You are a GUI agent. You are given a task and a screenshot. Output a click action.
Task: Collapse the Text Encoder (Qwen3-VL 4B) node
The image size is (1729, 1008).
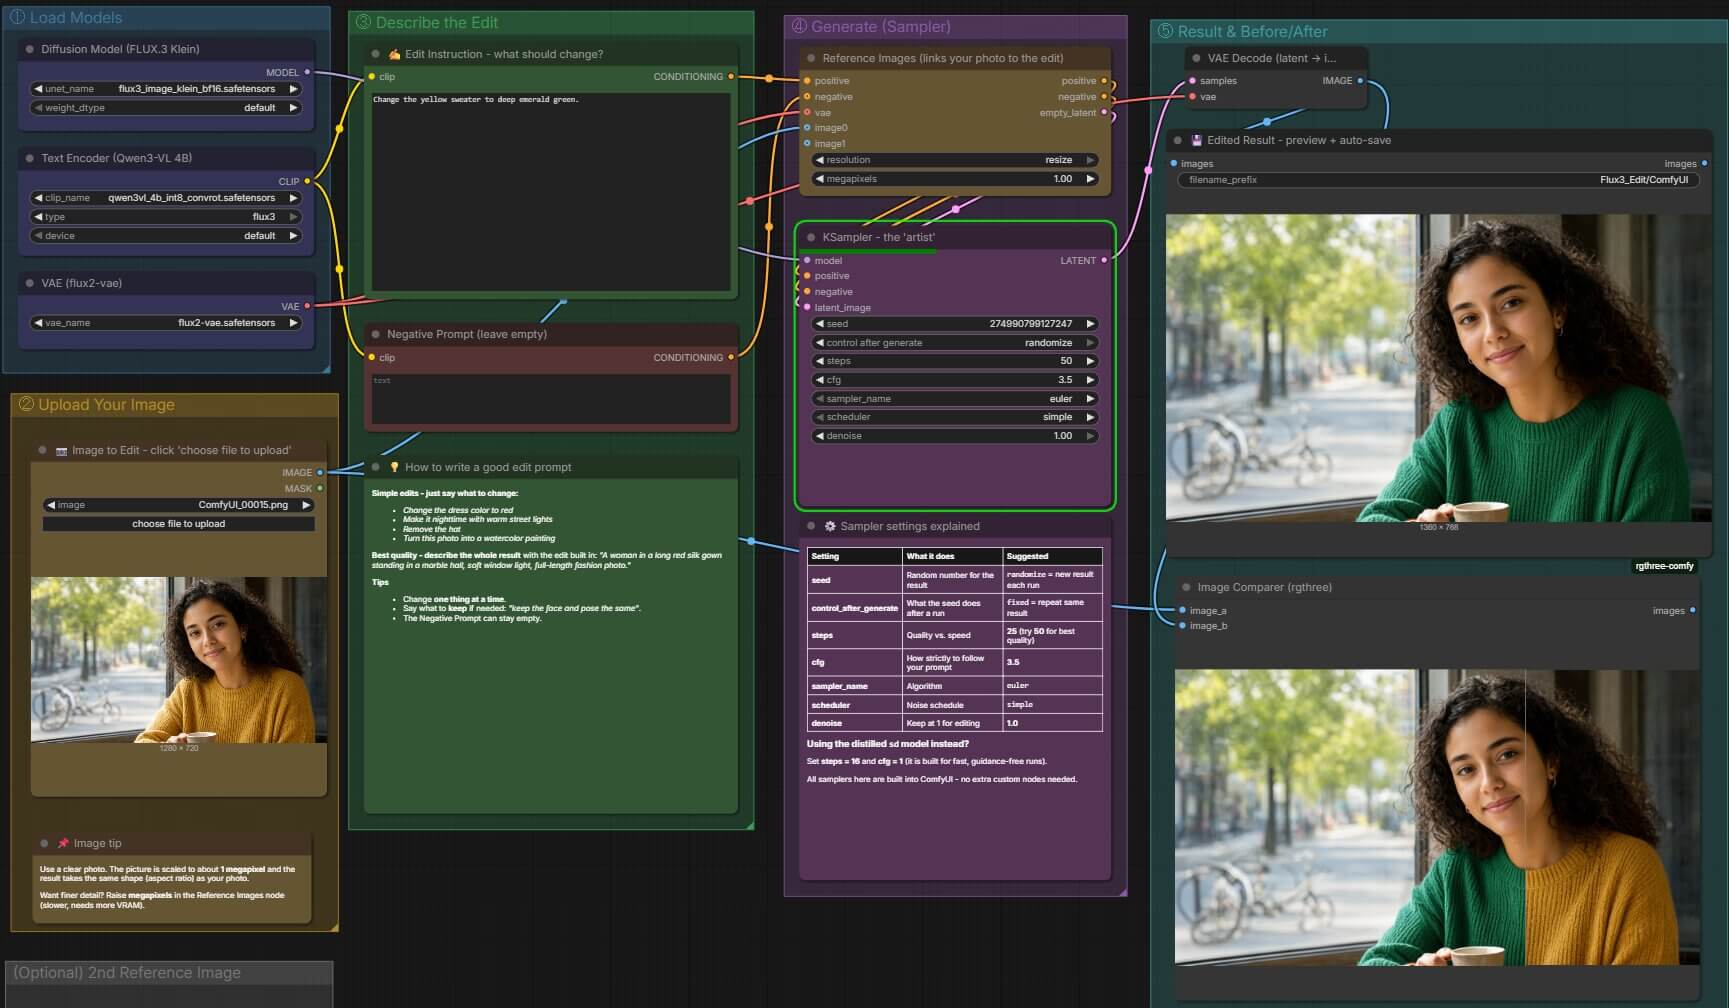point(30,158)
